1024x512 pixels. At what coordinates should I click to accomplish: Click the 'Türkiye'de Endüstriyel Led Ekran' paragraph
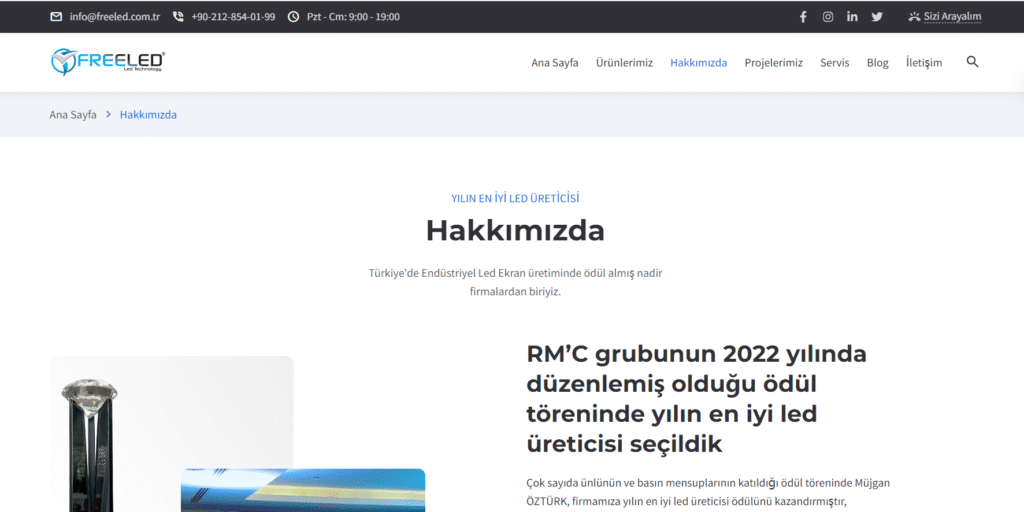[x=515, y=282]
